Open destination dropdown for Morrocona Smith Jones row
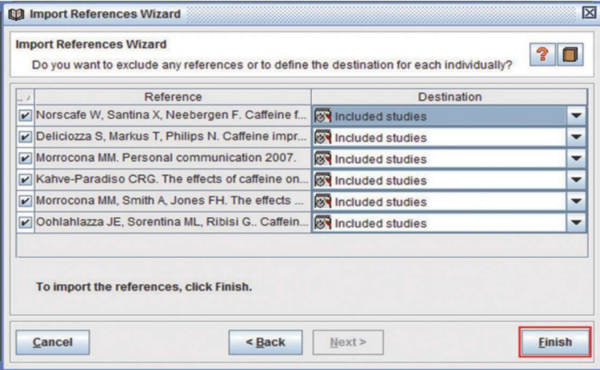 click(576, 201)
